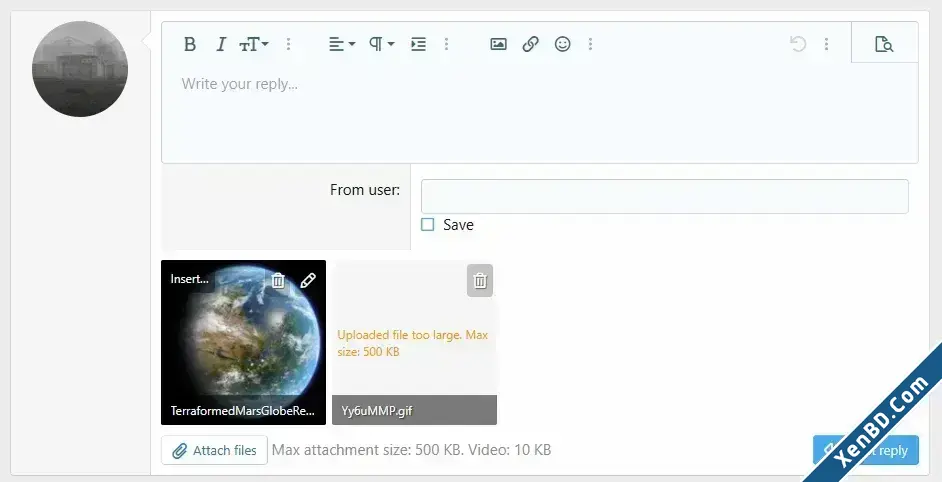Screen dimensions: 942x482
Task: Click the 'Uploaded file too large' error text
Action: (413, 343)
